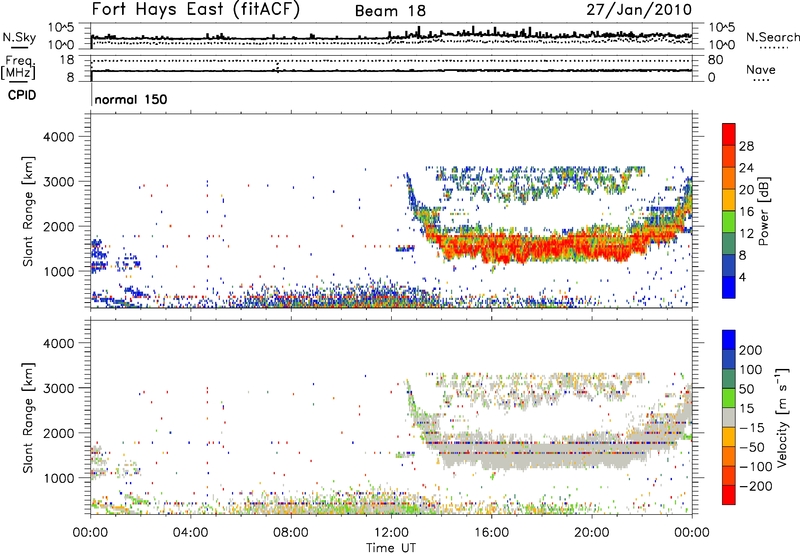The height and width of the screenshot is (554, 800).
Task: Click the '18' frequency axis value
Action: pyautogui.click(x=67, y=60)
